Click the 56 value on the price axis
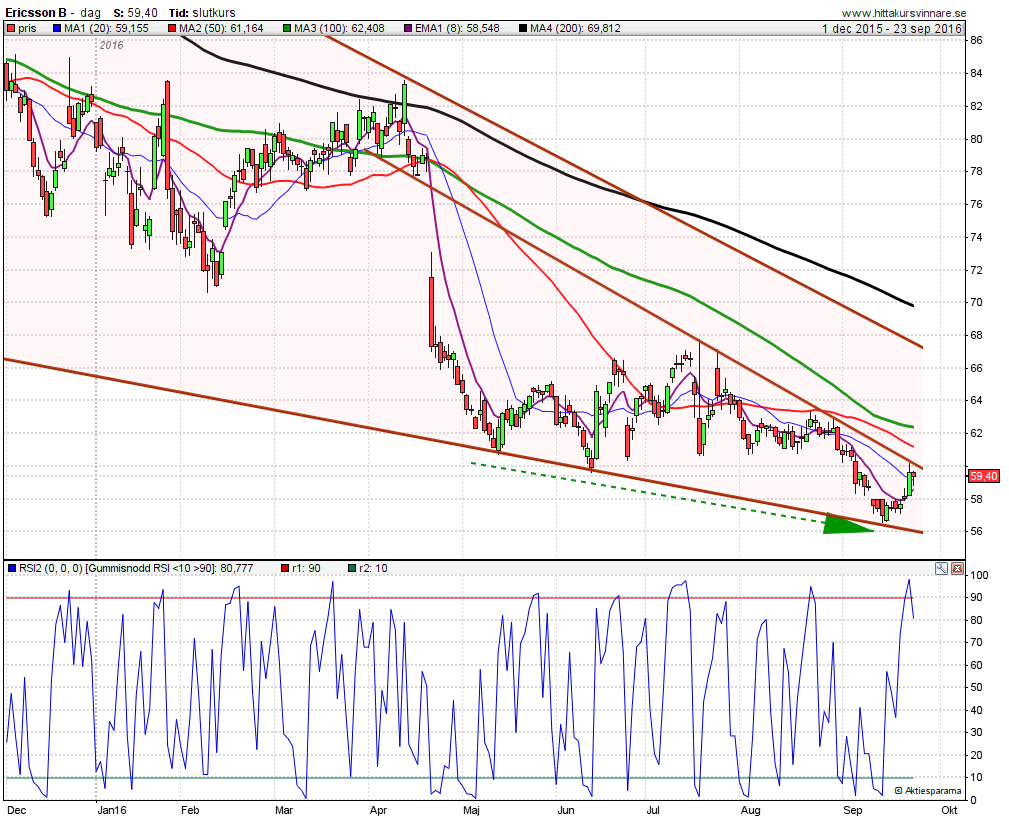The image size is (1009, 823). click(976, 532)
